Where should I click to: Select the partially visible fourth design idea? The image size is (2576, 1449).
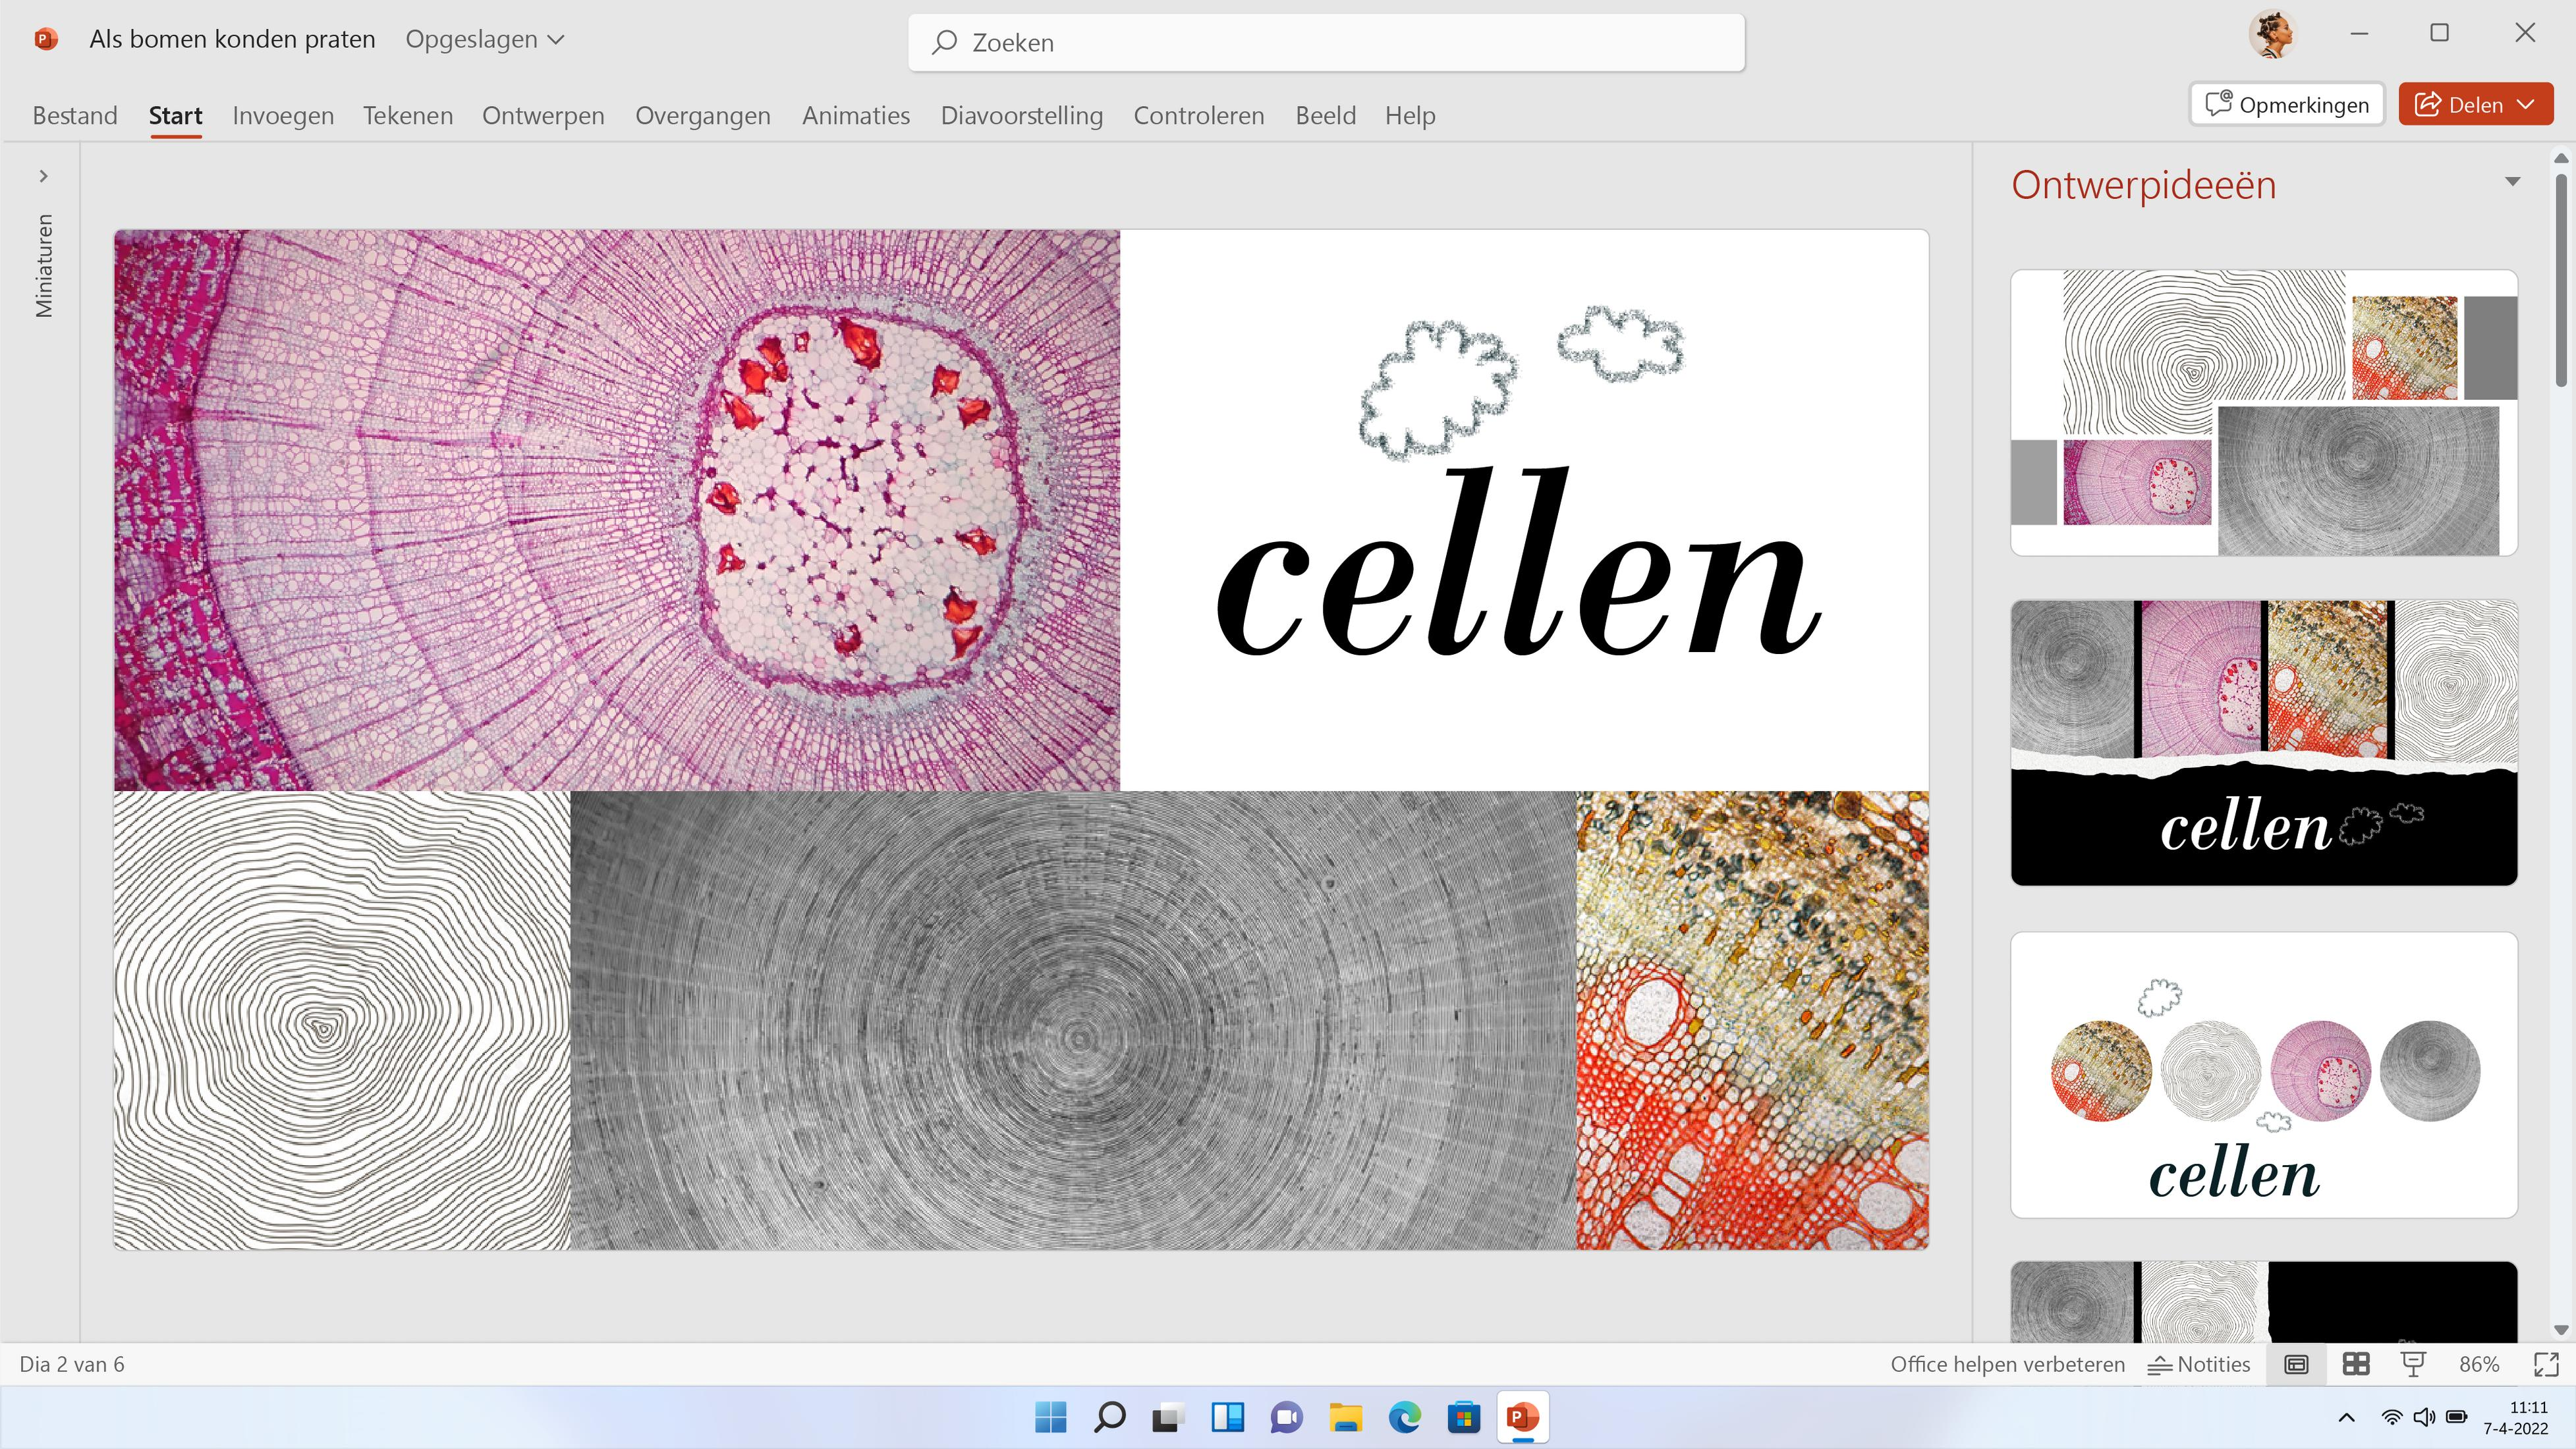2264,1301
